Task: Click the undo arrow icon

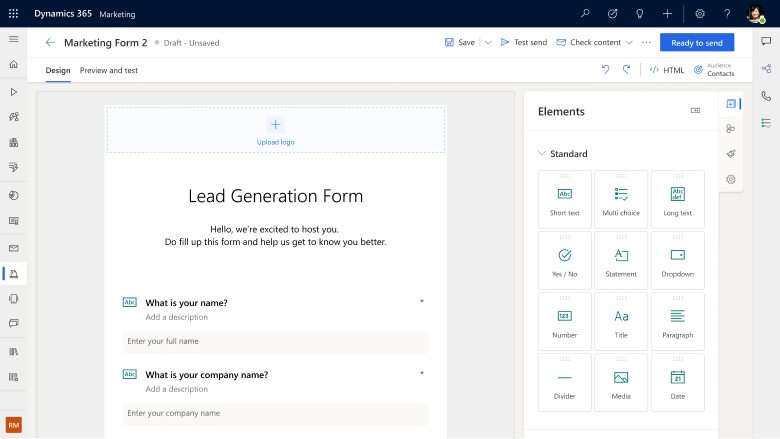Action: click(x=605, y=70)
